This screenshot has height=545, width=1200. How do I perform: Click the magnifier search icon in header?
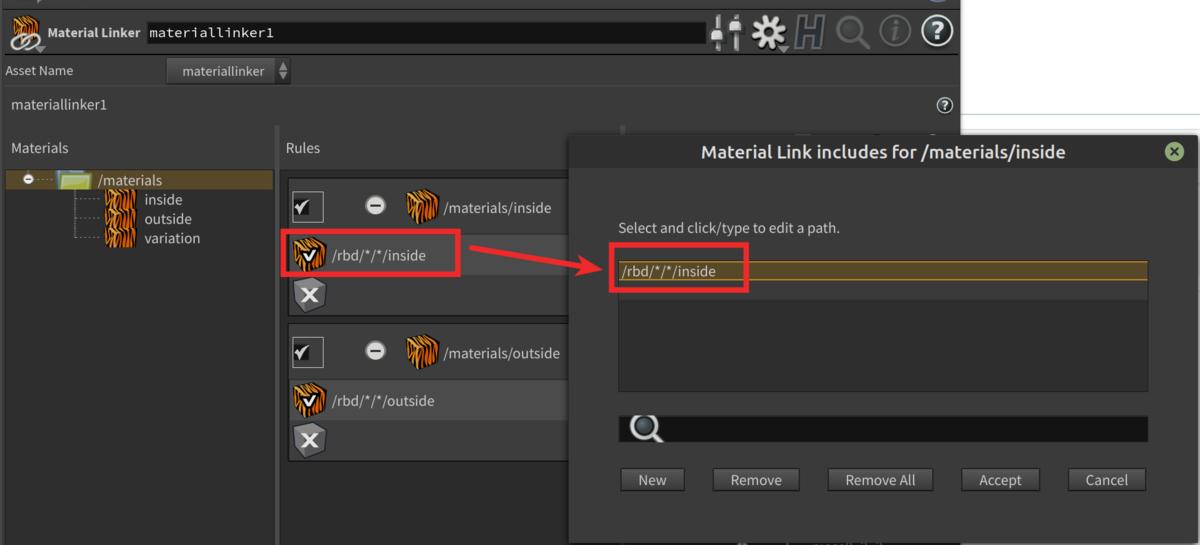pos(853,33)
